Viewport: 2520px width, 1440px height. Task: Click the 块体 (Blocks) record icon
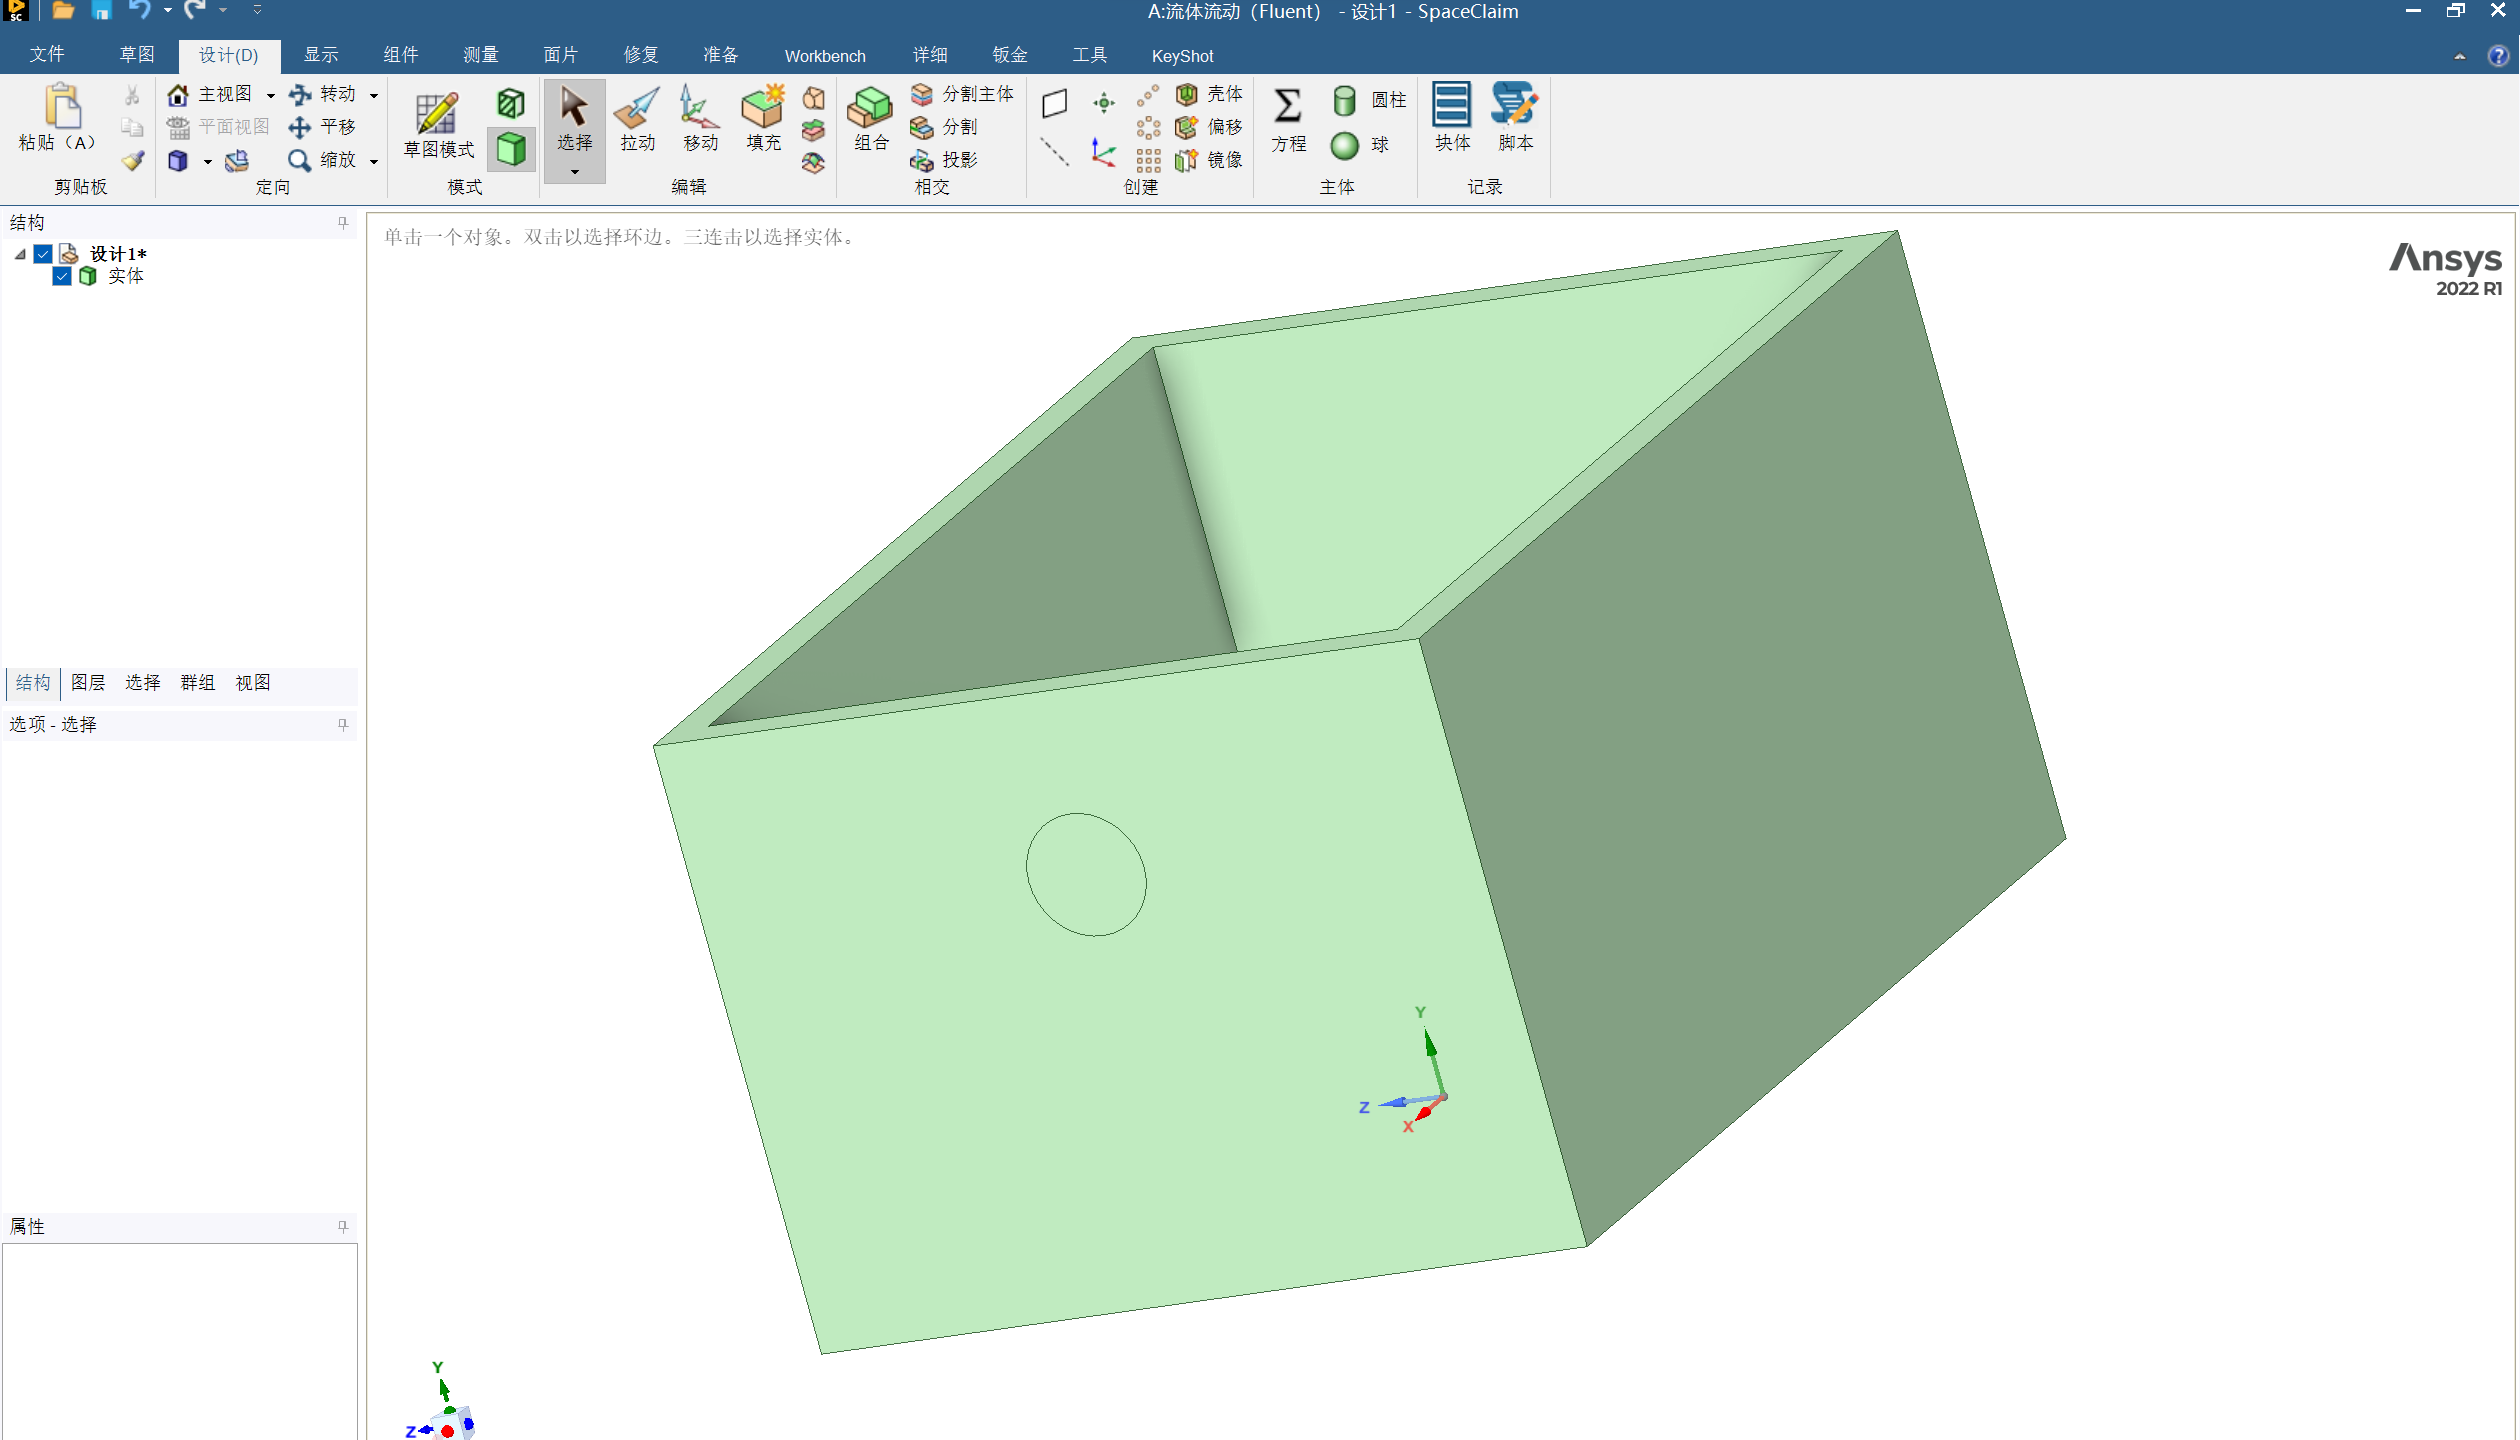pyautogui.click(x=1452, y=104)
